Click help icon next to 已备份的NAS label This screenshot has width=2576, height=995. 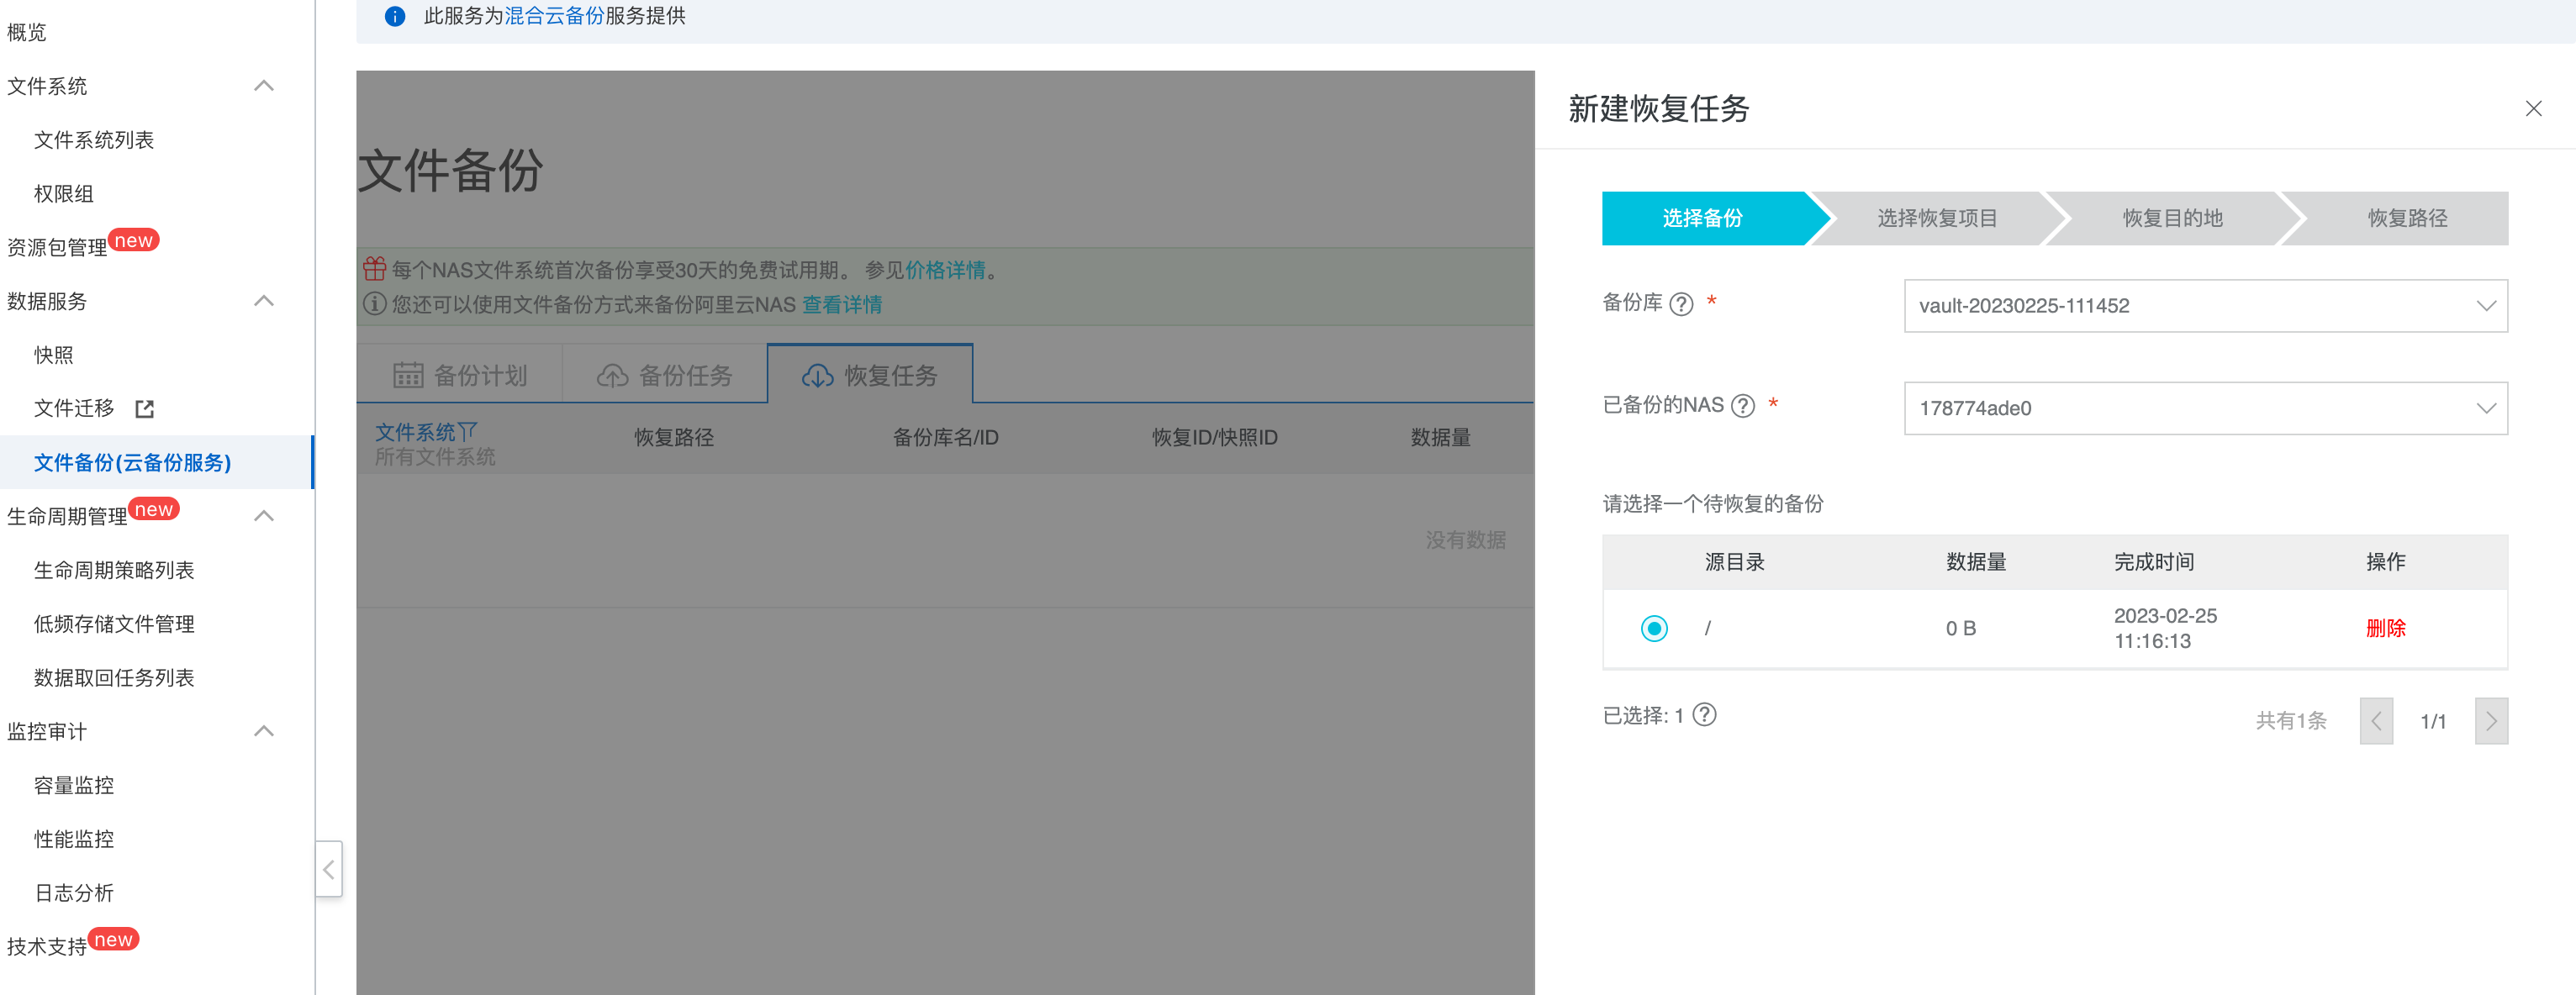(x=1742, y=406)
